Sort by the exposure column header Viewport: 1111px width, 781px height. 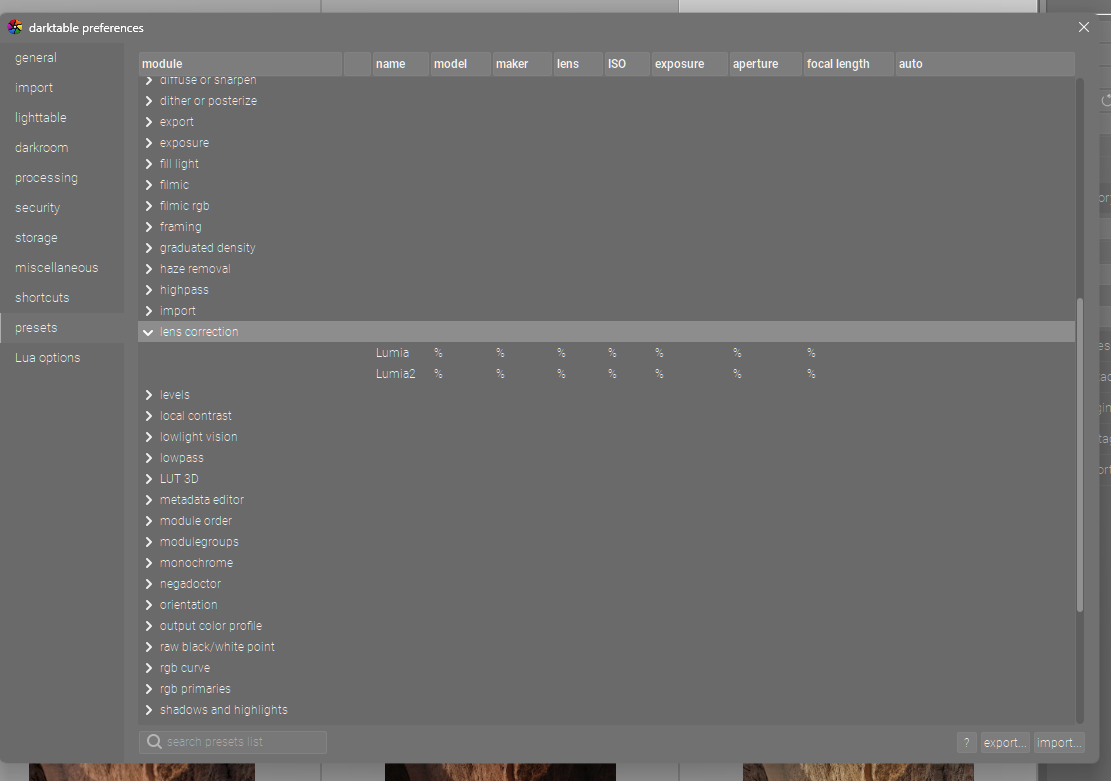click(689, 64)
